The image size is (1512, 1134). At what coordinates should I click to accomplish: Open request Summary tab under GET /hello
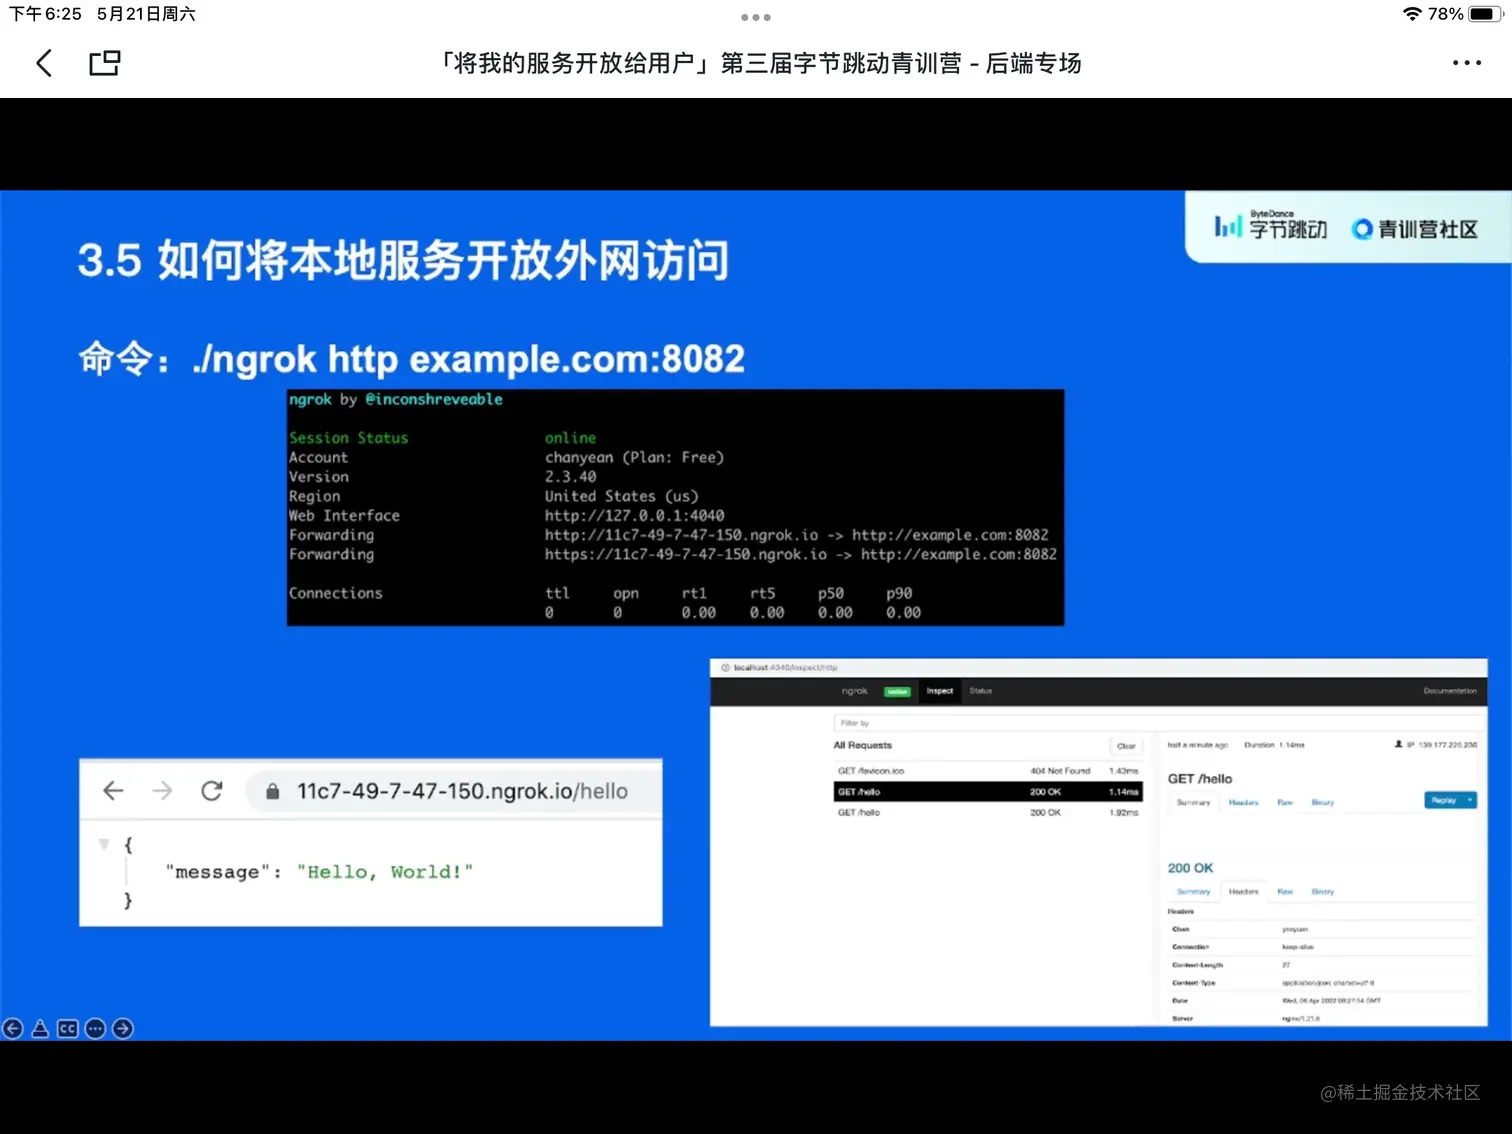click(1193, 802)
